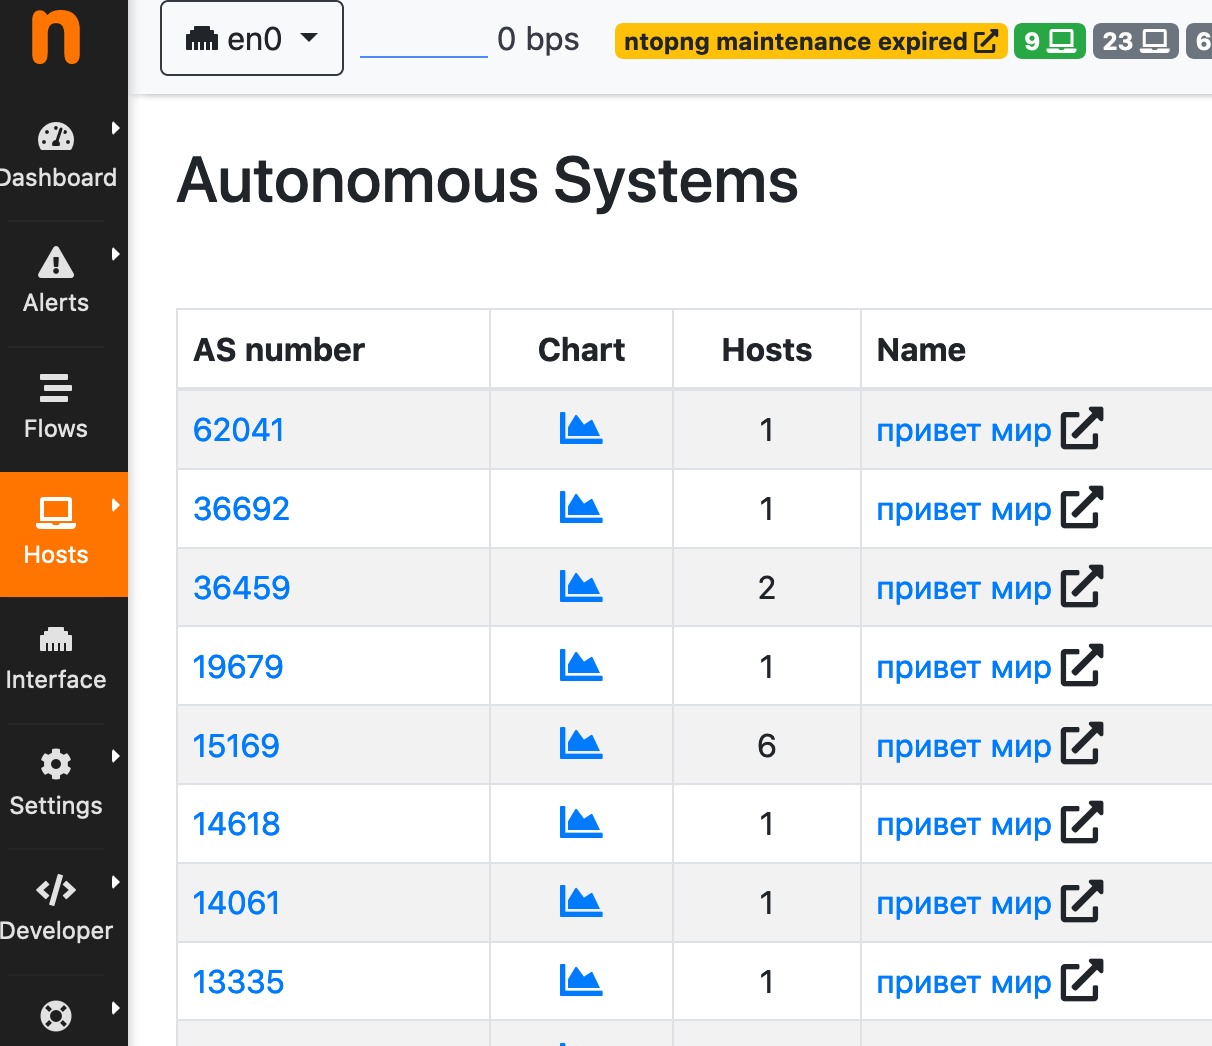Screen dimensions: 1212x1046
Task: Expand the Dashboard submenu arrow
Action: click(x=117, y=127)
